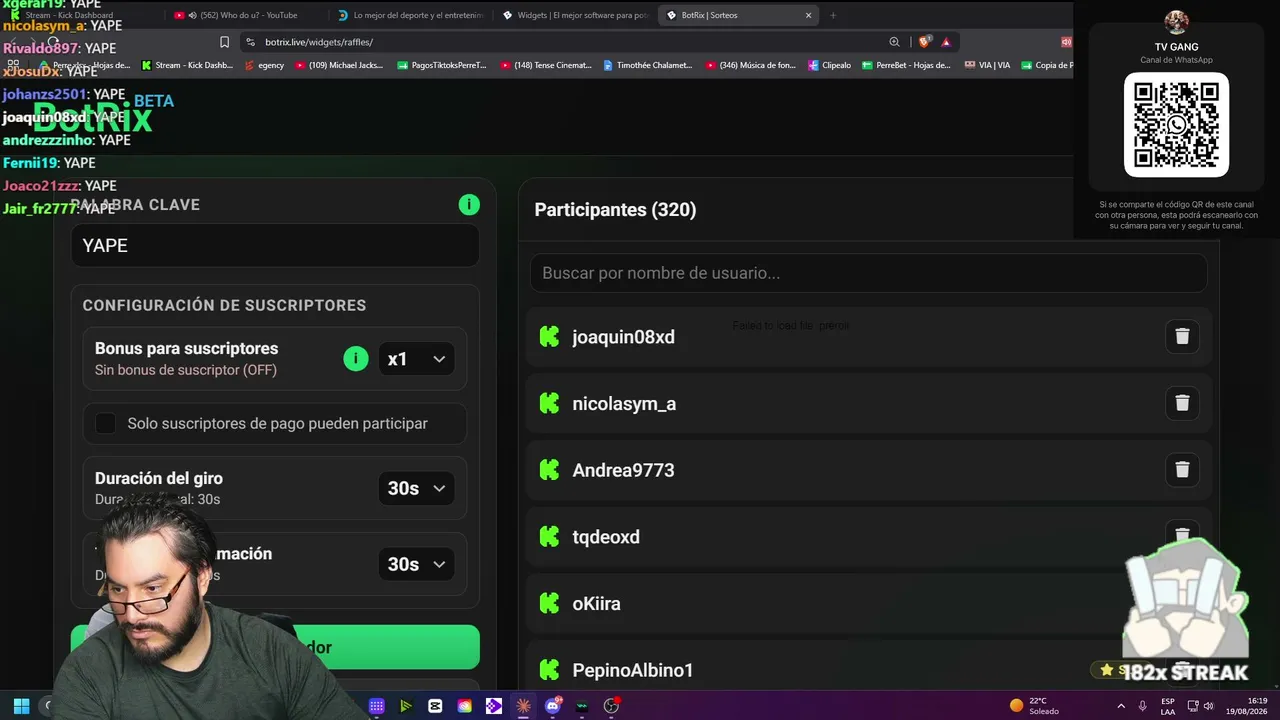The image size is (1280, 720).
Task: Open the 30s dropdown below Duración del giro
Action: pos(416,564)
